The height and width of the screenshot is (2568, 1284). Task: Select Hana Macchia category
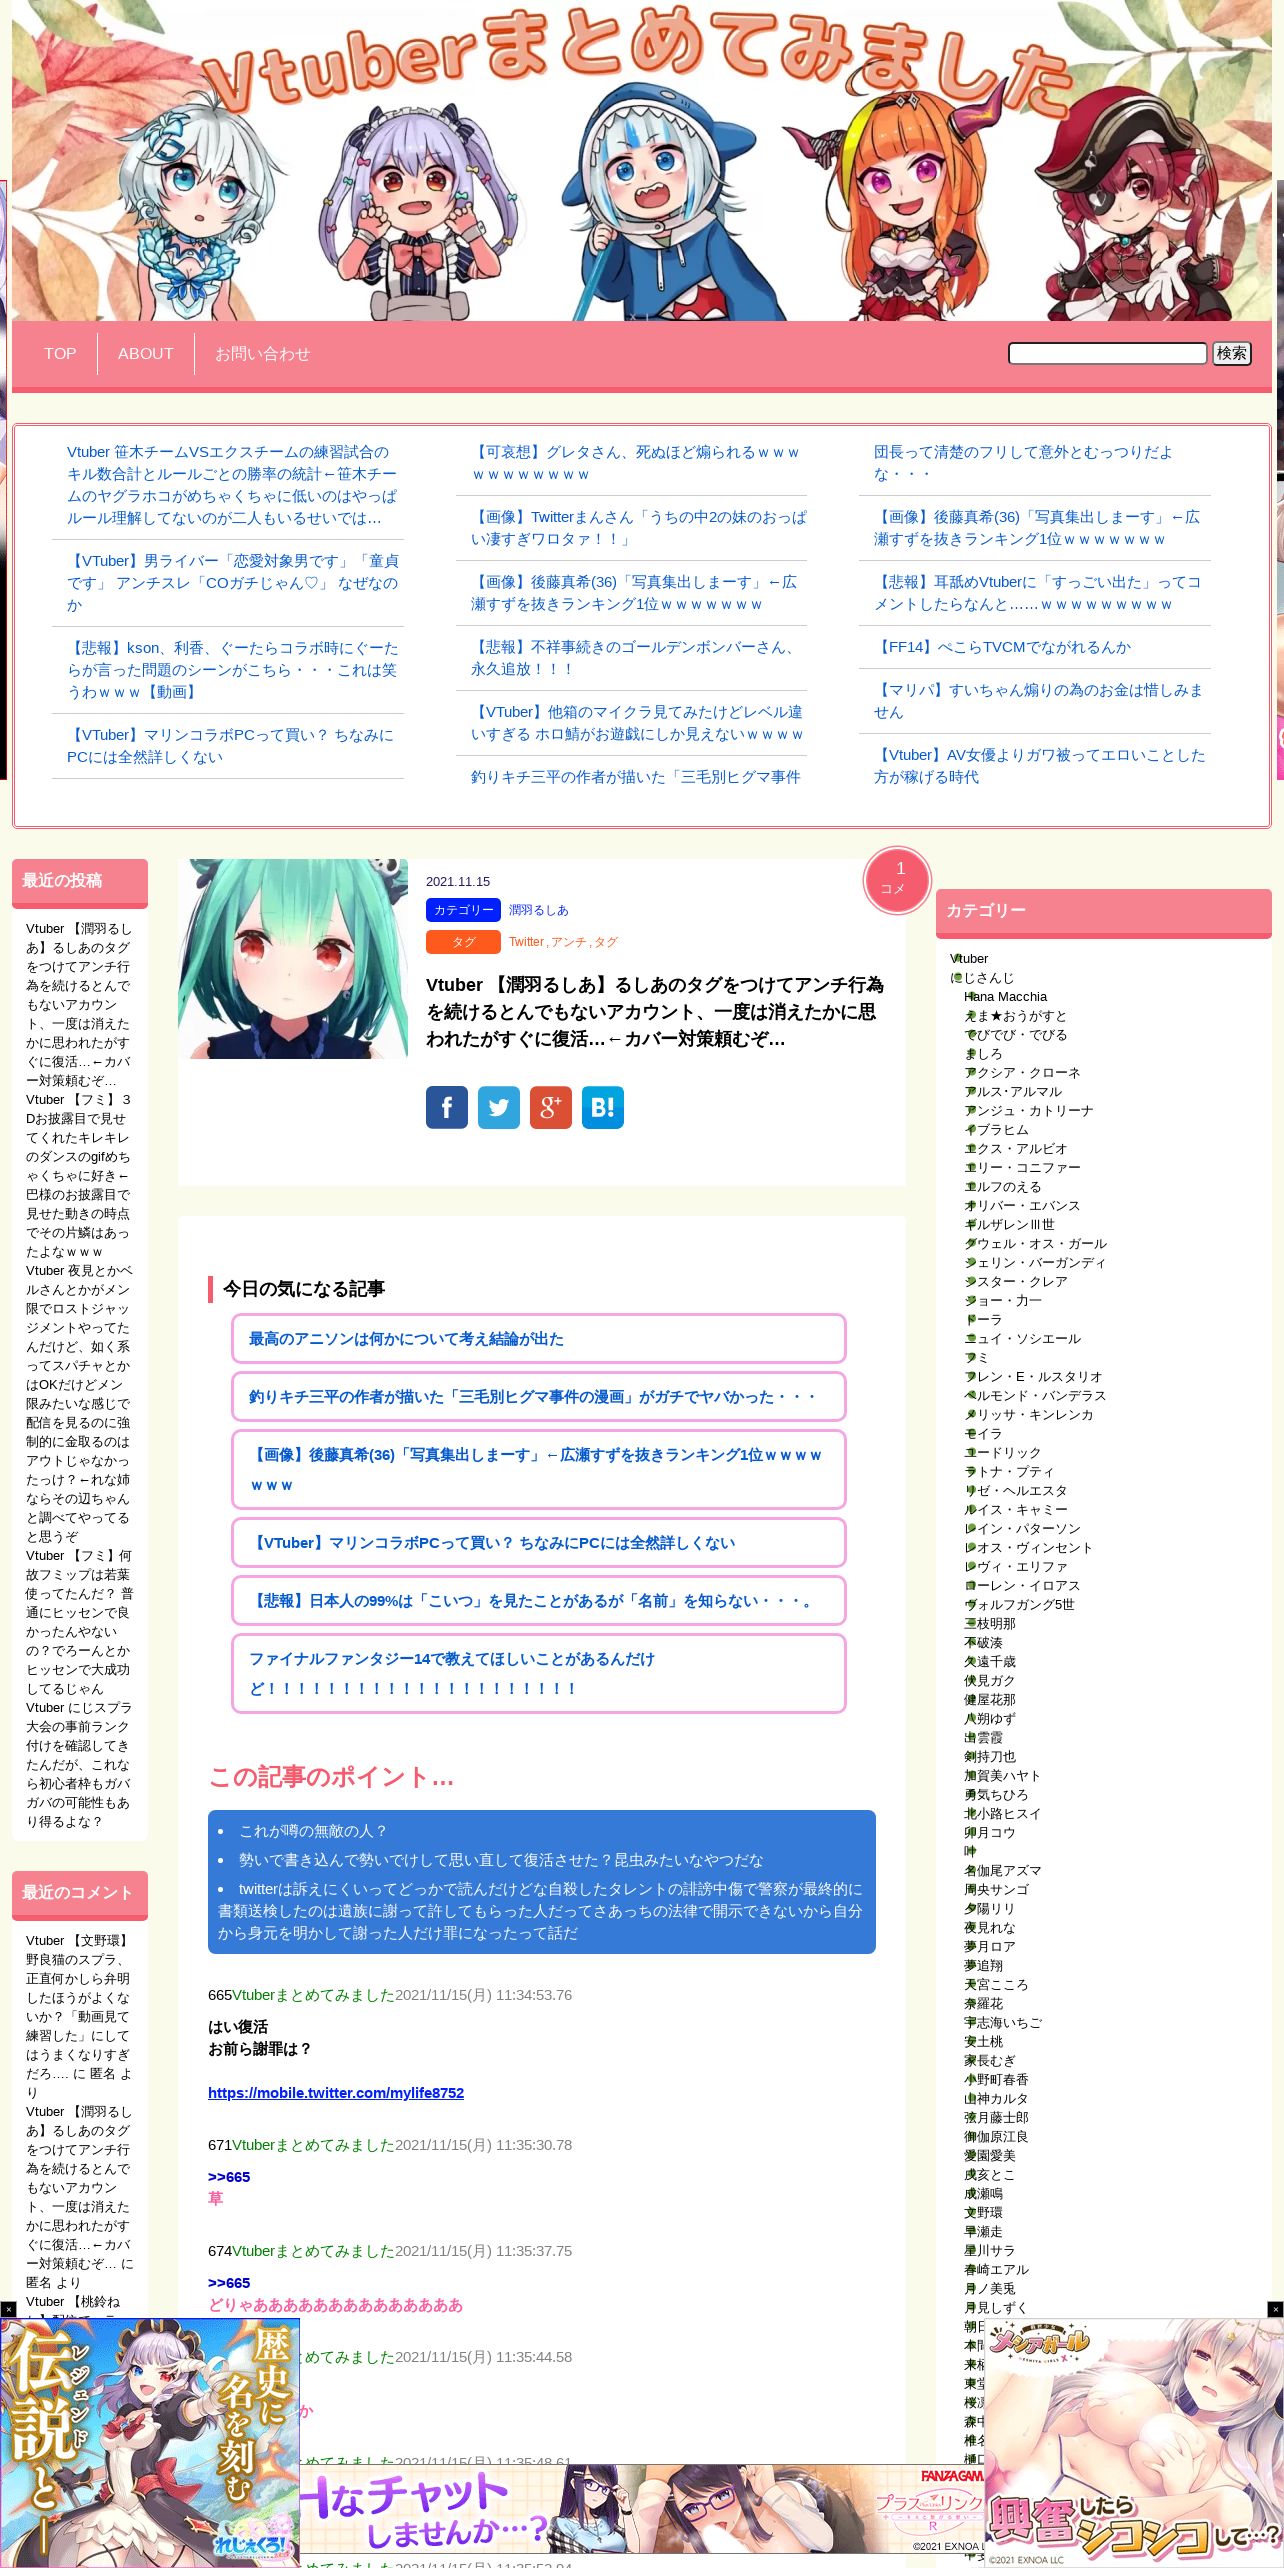[x=1006, y=996]
